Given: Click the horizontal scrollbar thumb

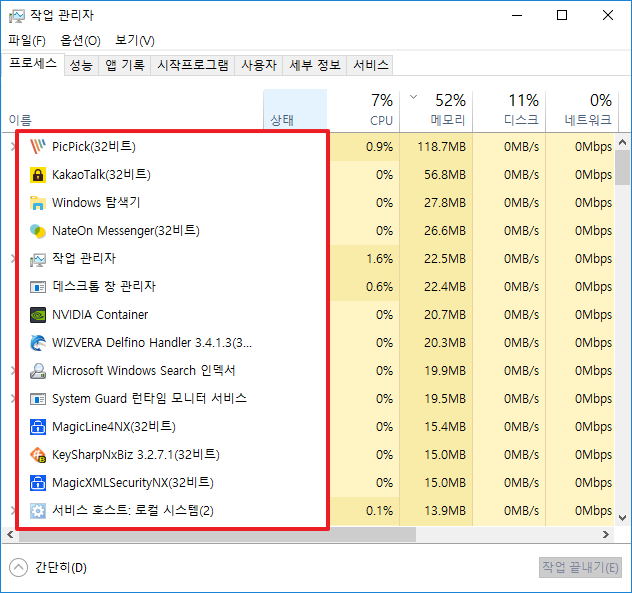Looking at the screenshot, I should 217,535.
